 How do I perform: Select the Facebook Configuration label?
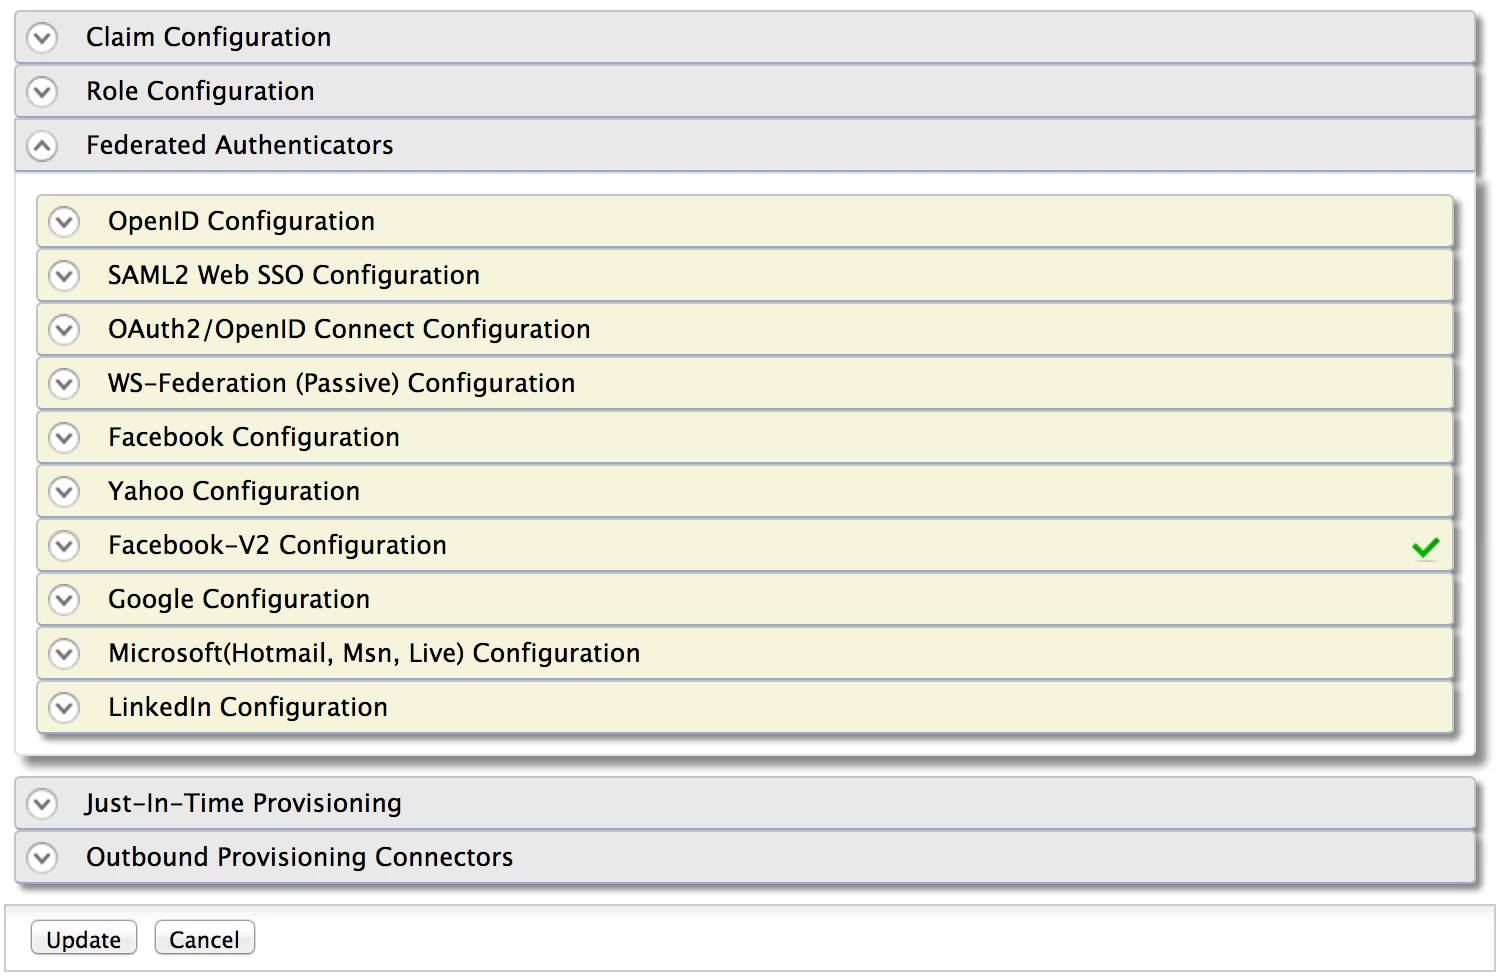[254, 437]
